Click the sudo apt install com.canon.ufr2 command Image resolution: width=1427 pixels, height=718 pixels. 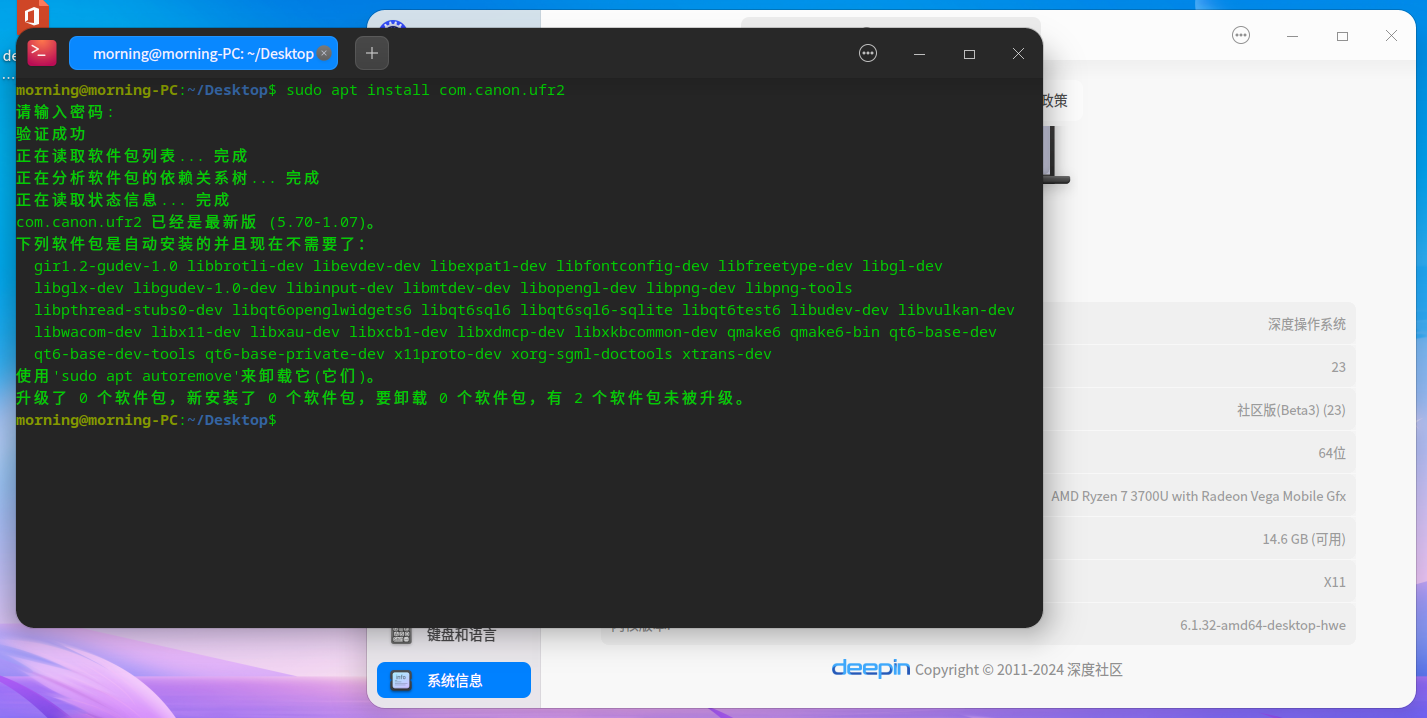point(426,90)
